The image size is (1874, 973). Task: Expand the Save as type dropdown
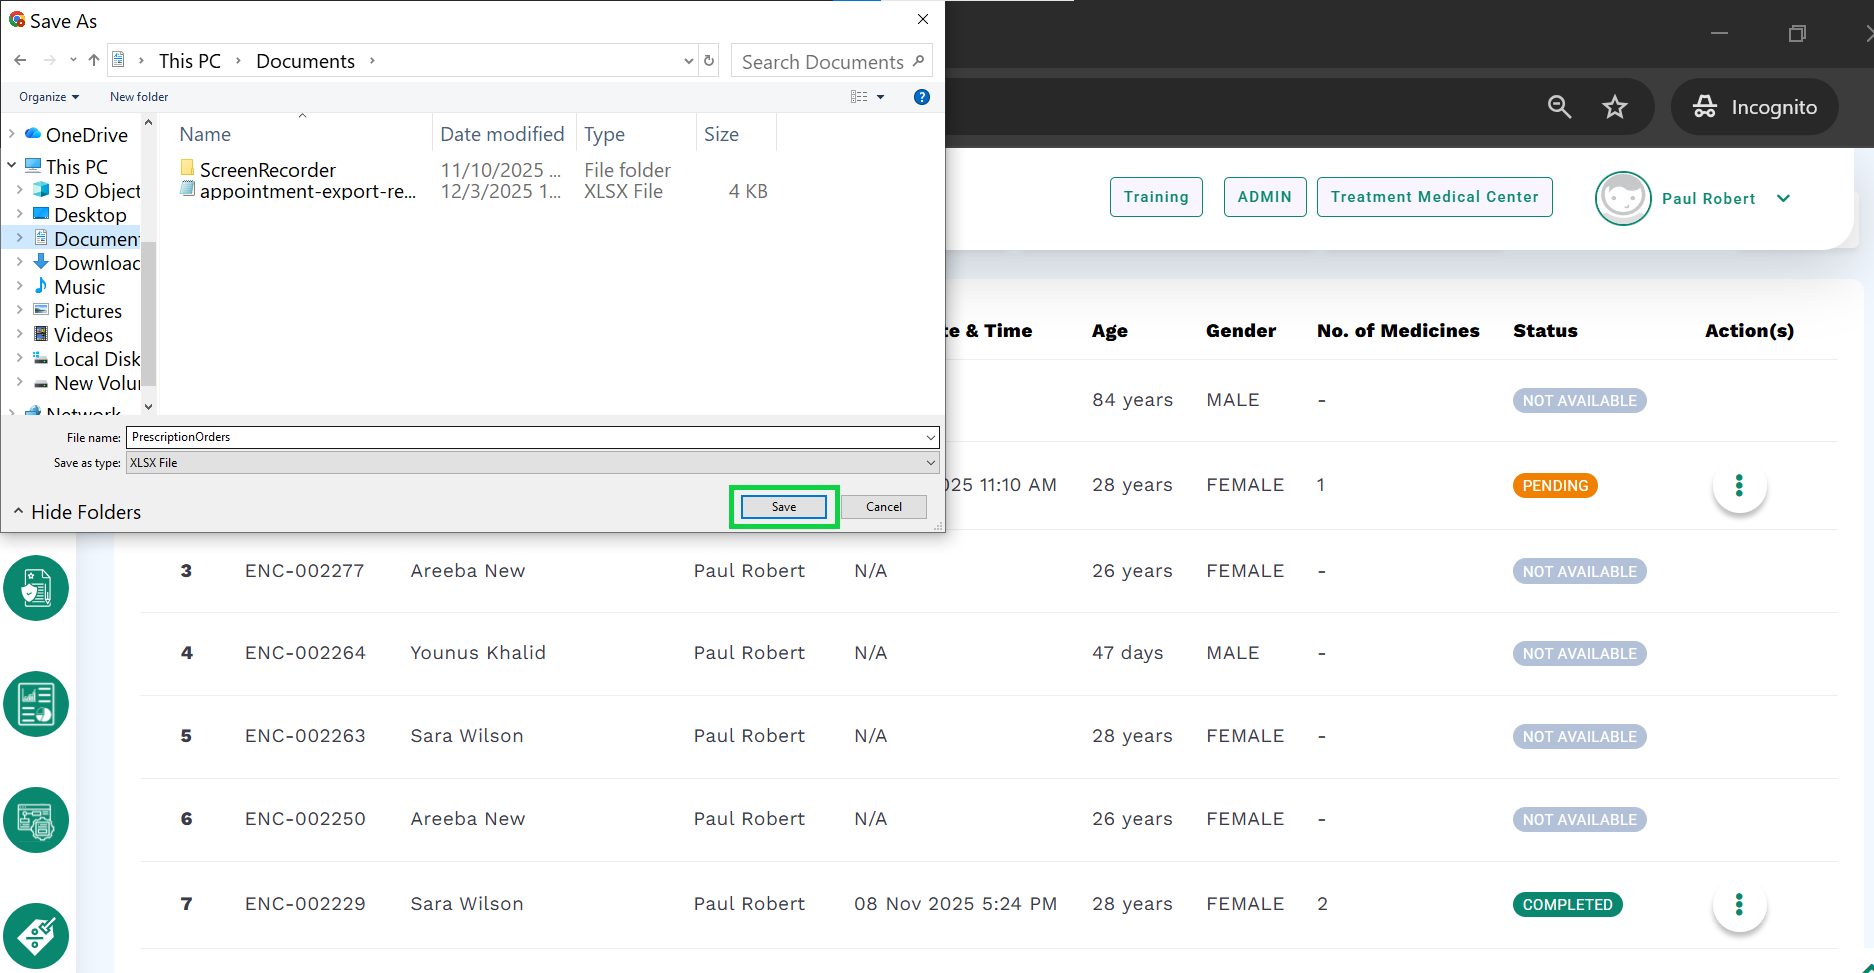930,463
